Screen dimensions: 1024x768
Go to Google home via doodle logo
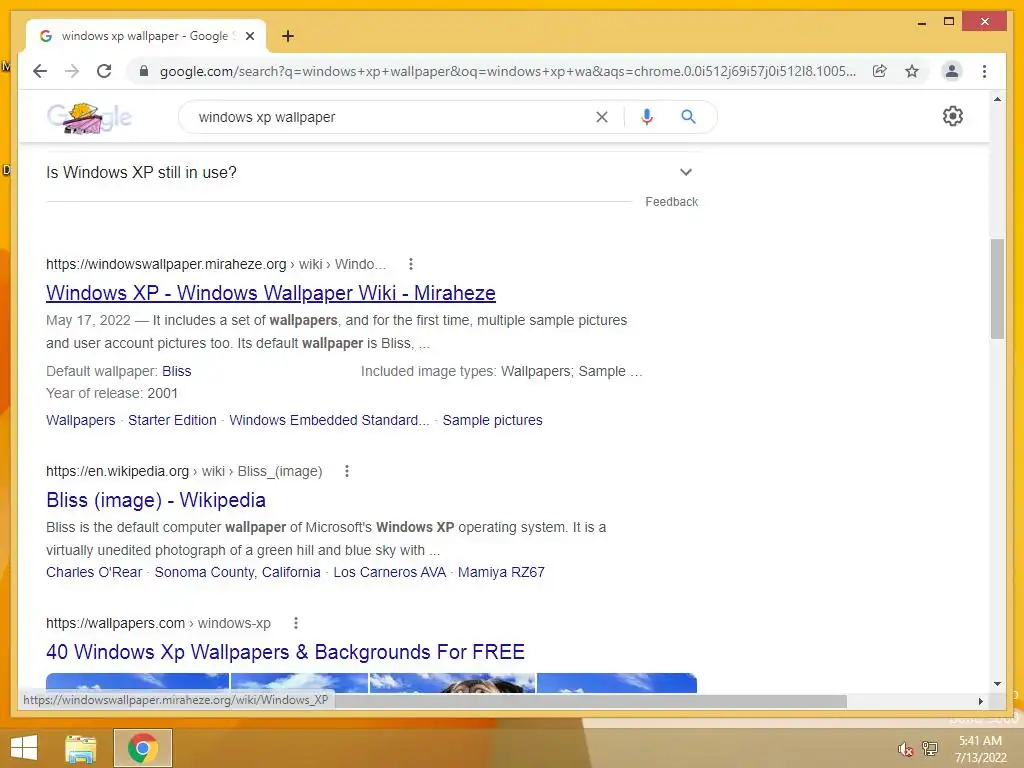[x=89, y=118]
